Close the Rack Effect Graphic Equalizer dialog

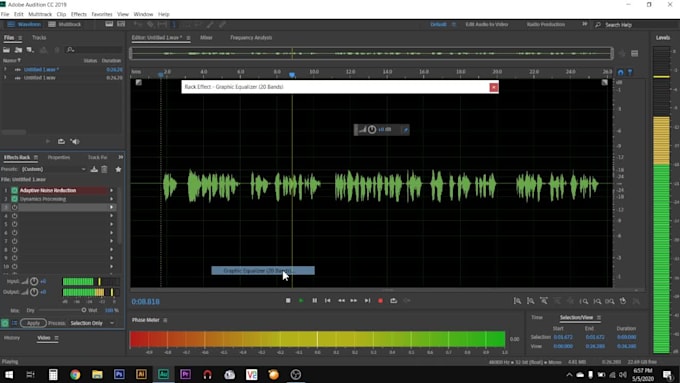494,87
